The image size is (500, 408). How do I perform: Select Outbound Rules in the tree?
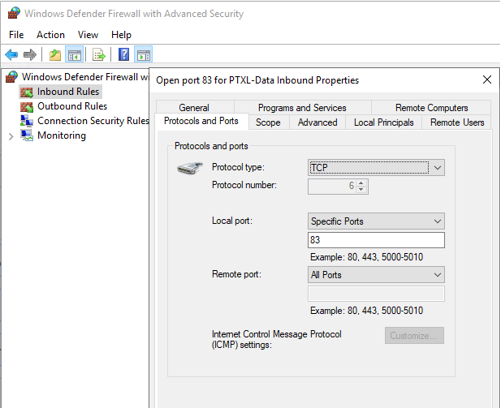click(72, 106)
